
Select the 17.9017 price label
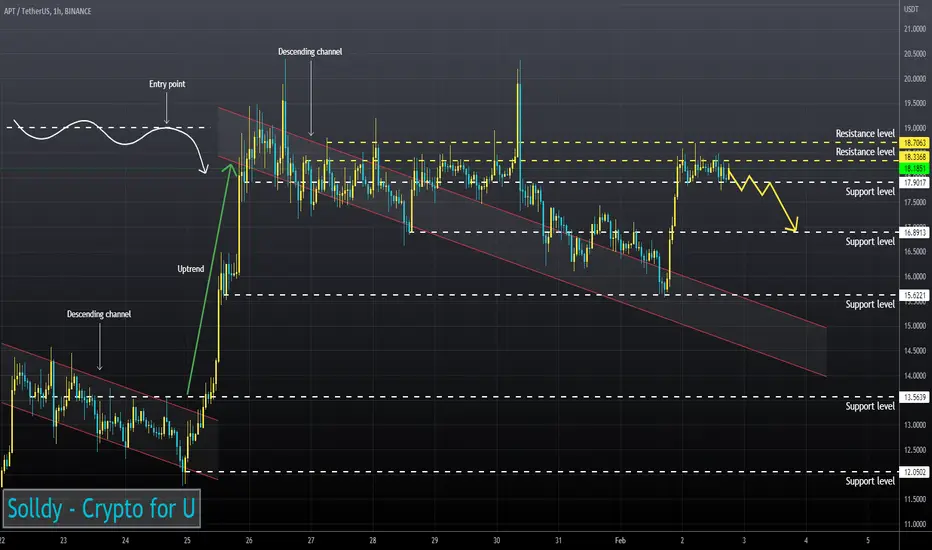tap(915, 183)
